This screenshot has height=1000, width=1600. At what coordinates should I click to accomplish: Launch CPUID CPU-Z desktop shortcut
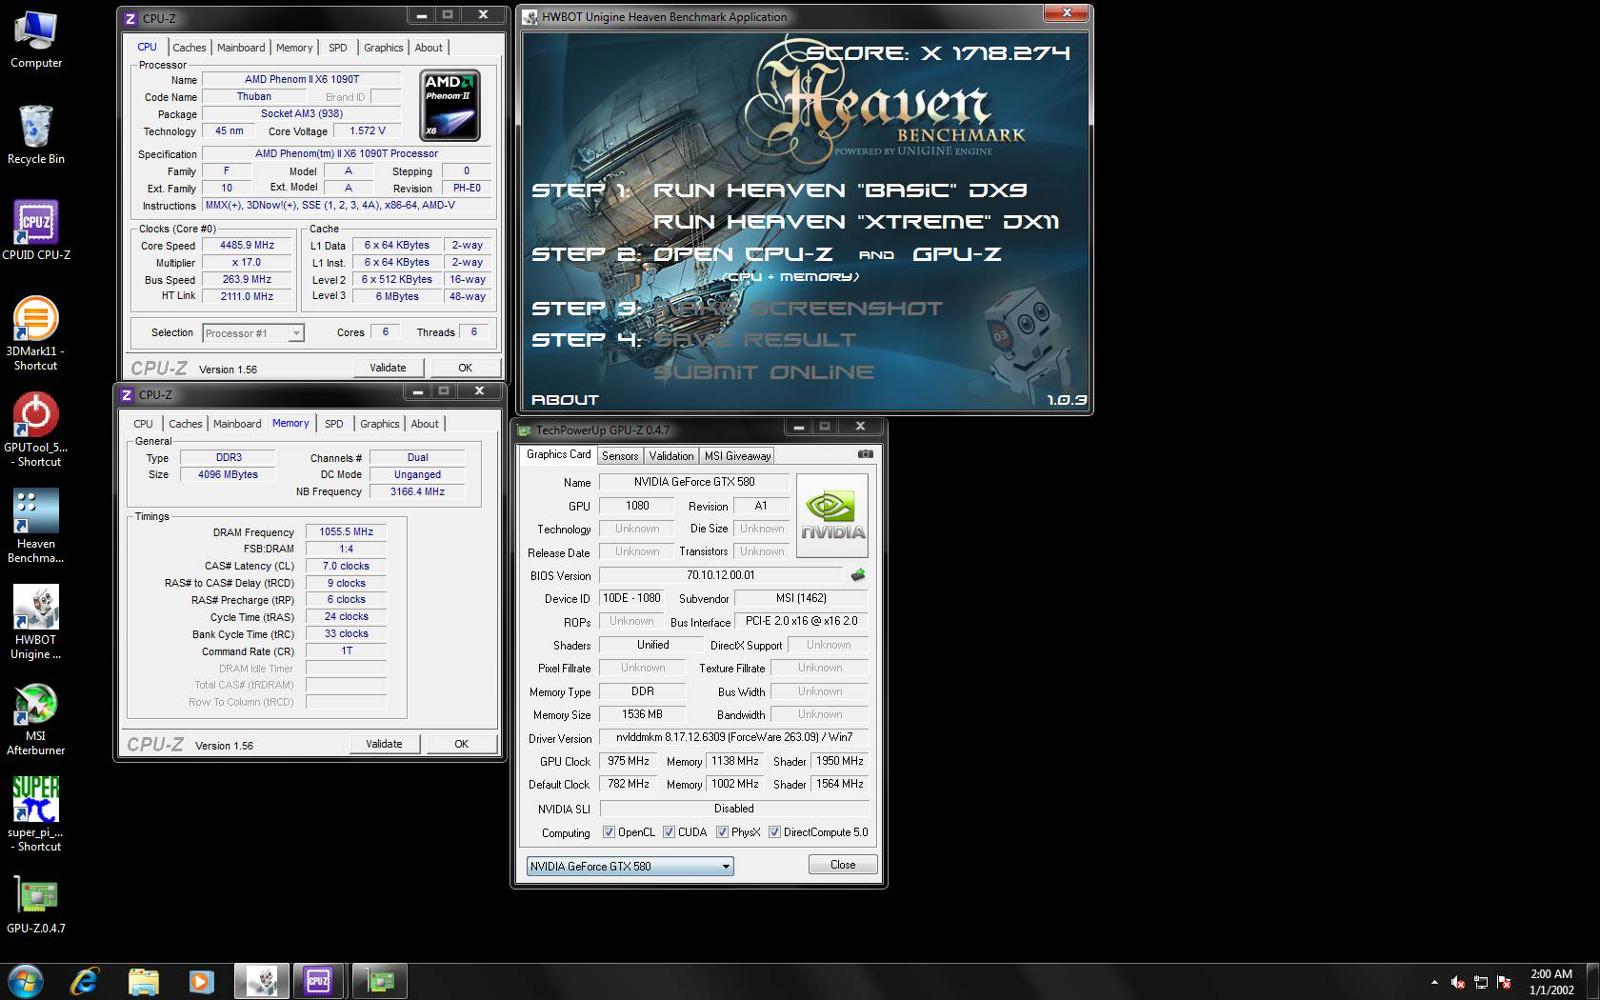[36, 230]
